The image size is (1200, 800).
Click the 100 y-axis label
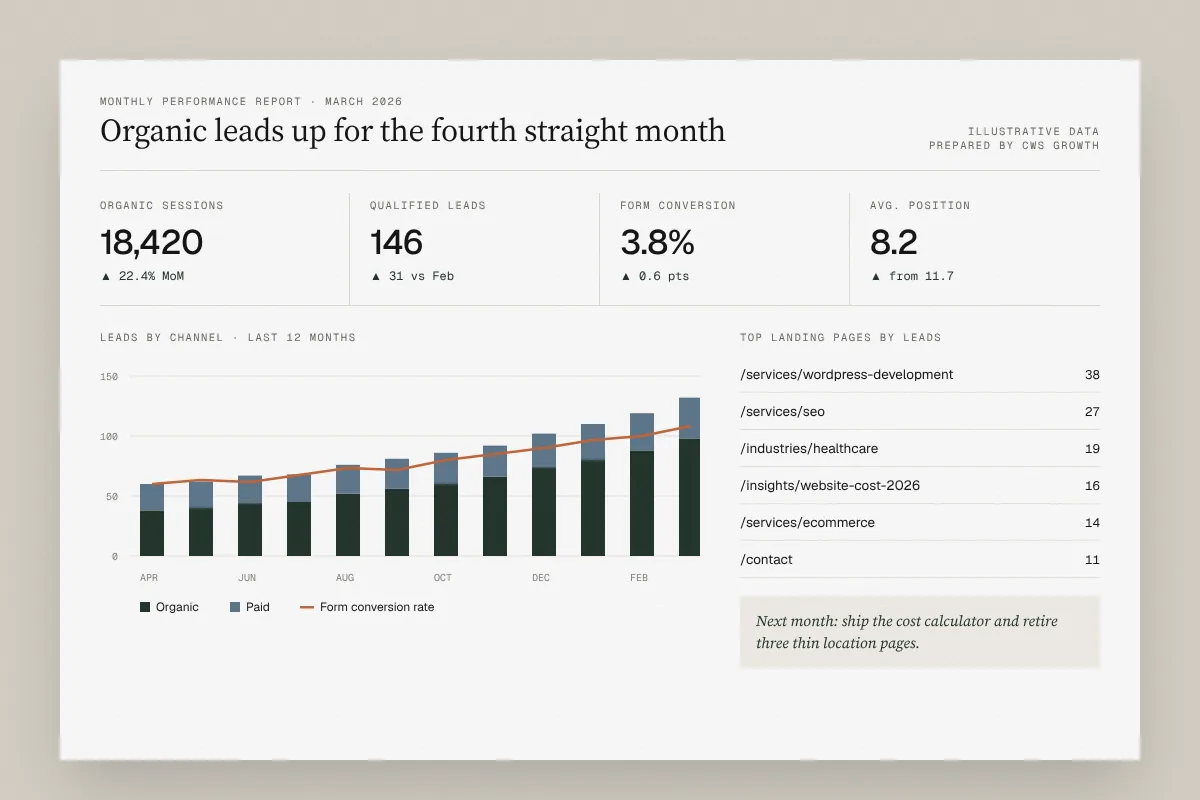pyautogui.click(x=109, y=436)
